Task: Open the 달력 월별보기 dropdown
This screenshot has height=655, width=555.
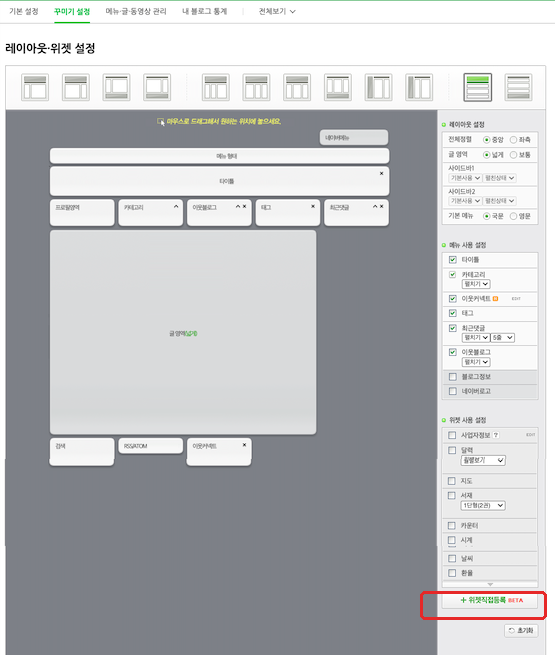Action: 483,460
